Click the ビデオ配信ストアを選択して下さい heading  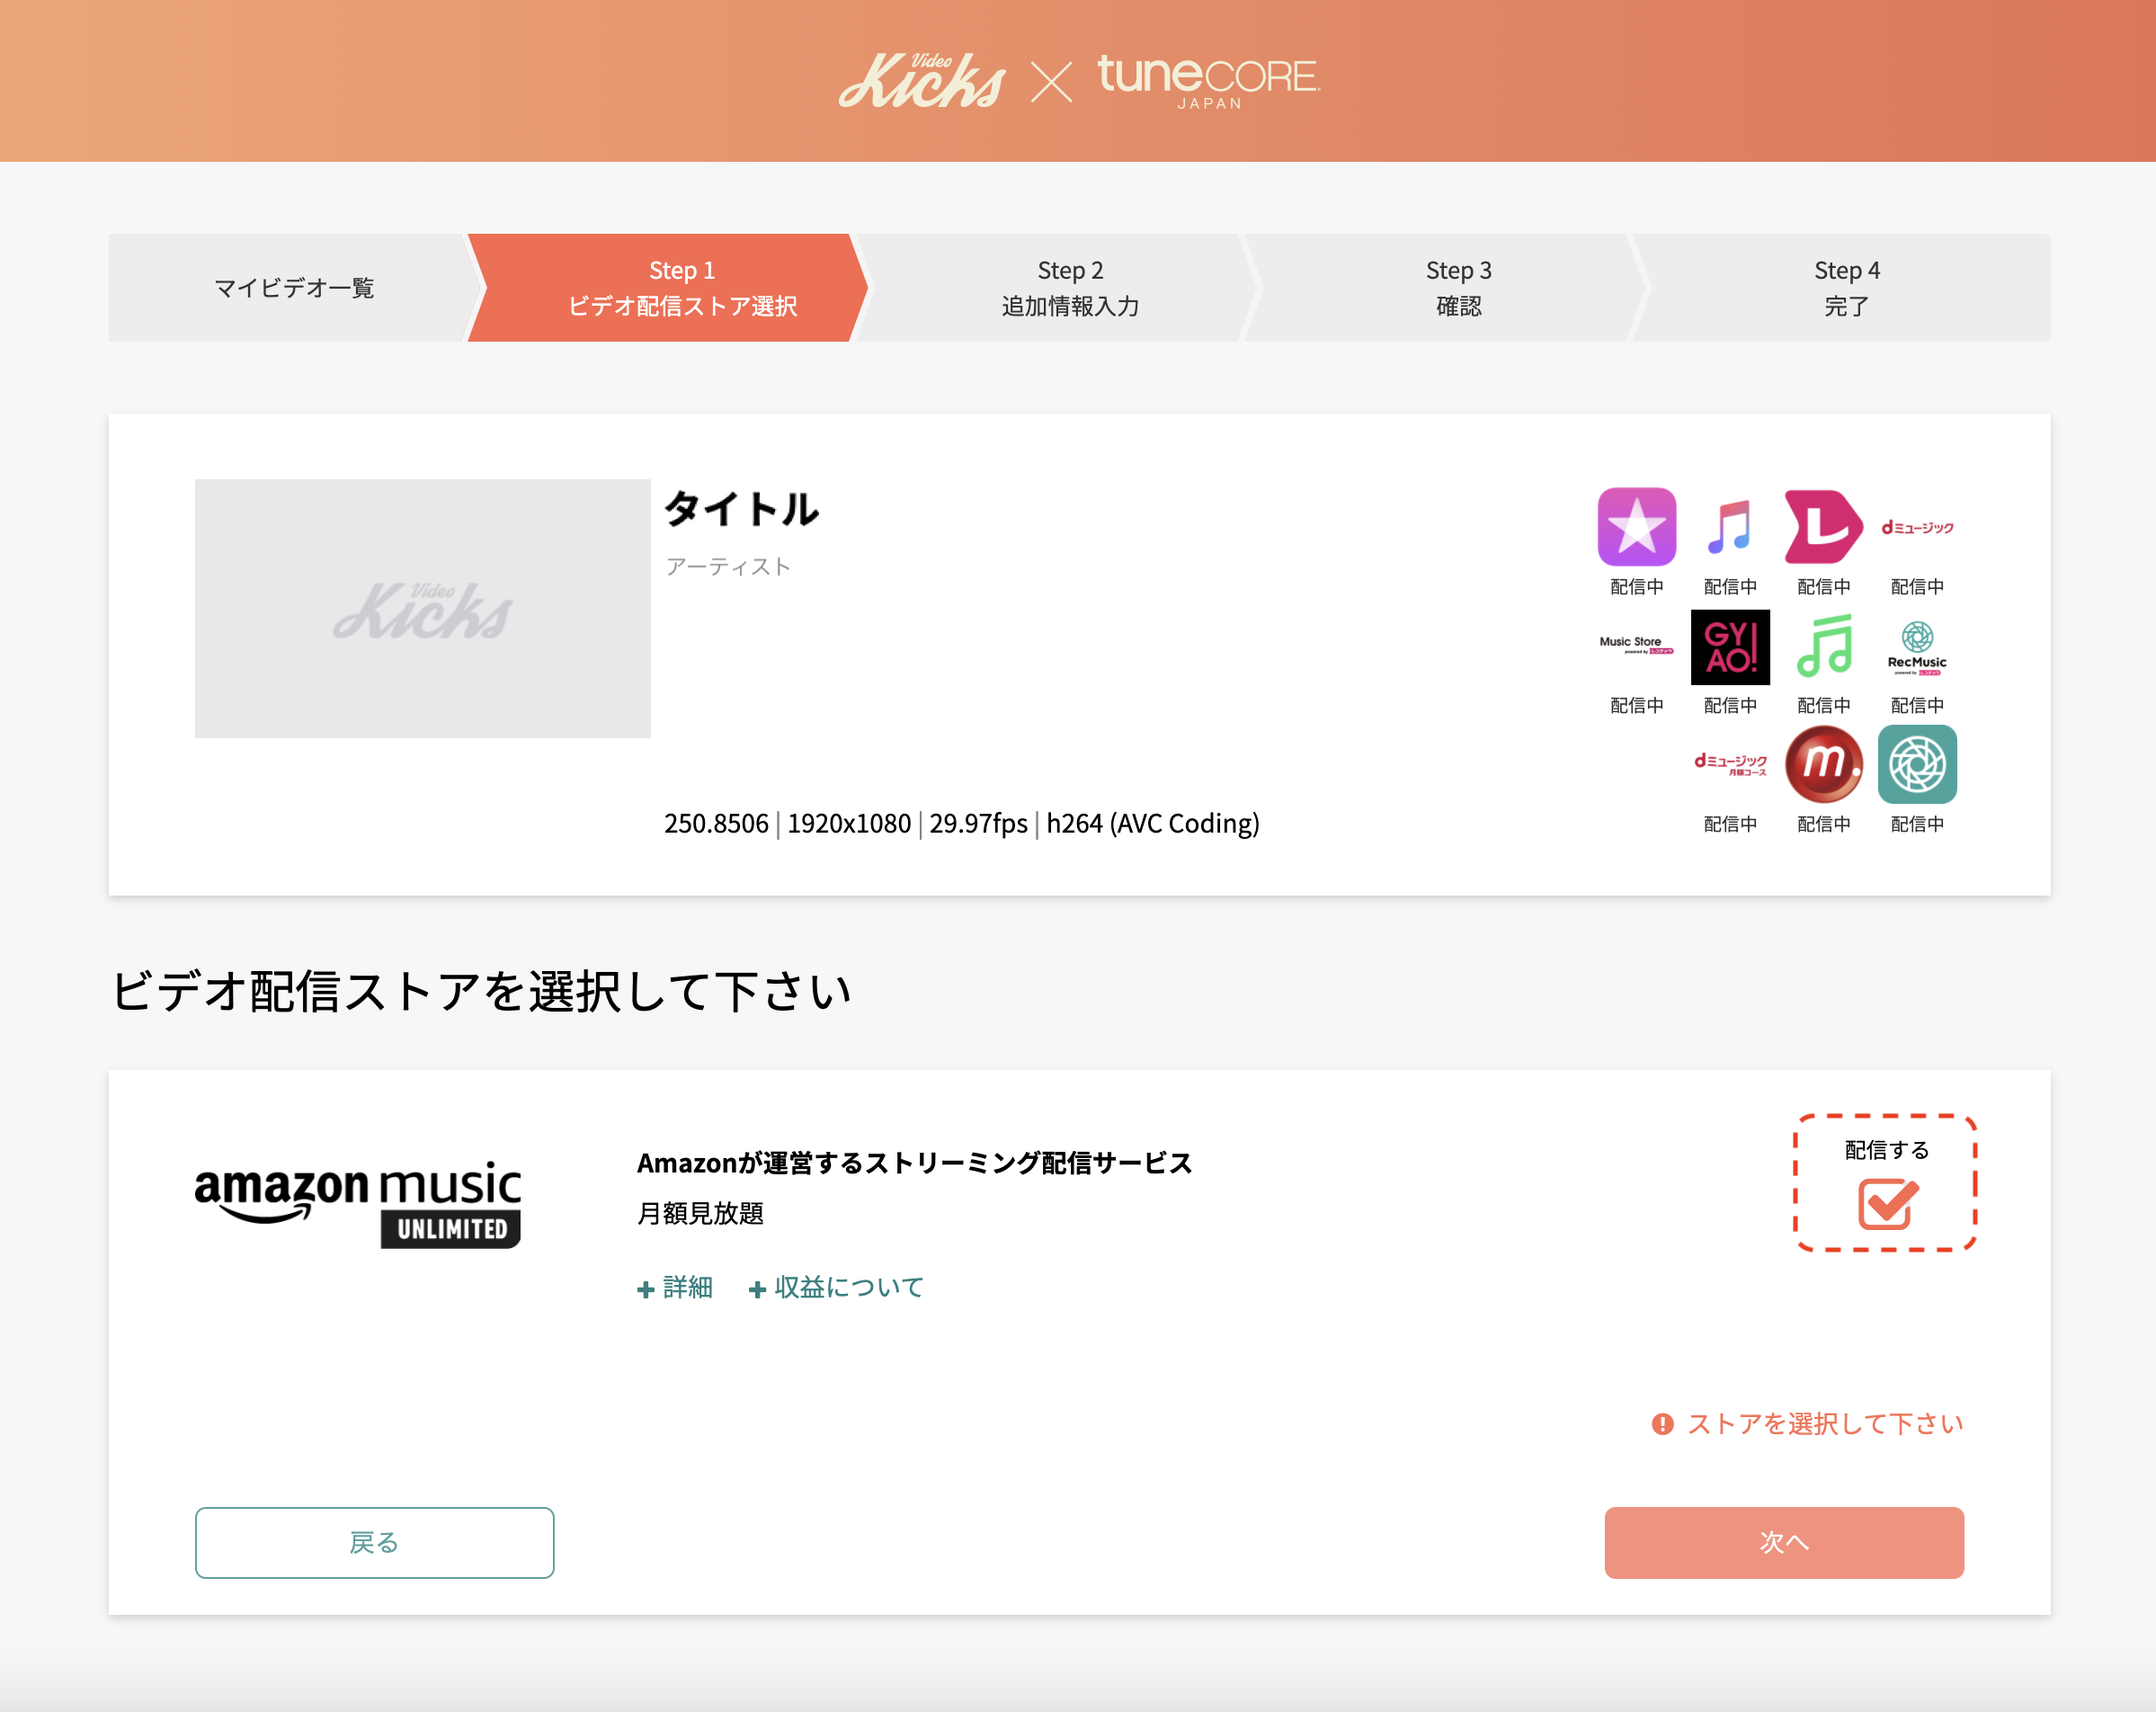tap(481, 992)
